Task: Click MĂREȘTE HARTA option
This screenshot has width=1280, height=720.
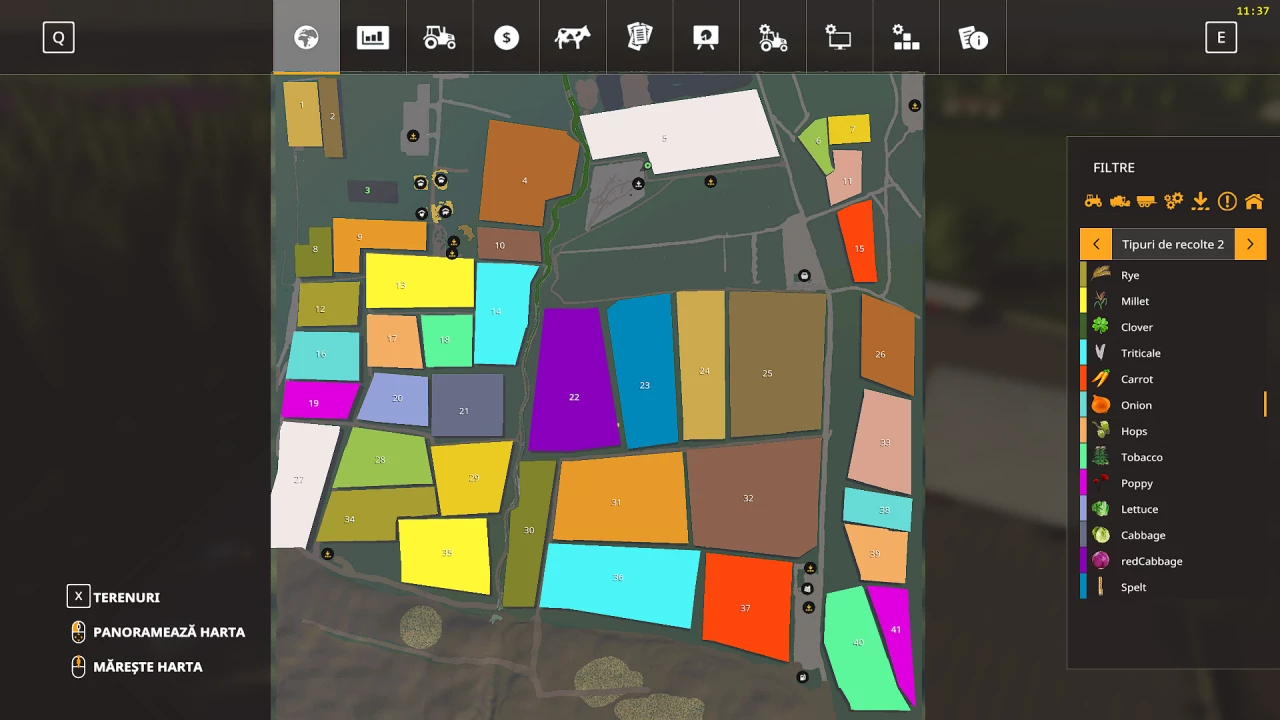Action: pyautogui.click(x=148, y=667)
